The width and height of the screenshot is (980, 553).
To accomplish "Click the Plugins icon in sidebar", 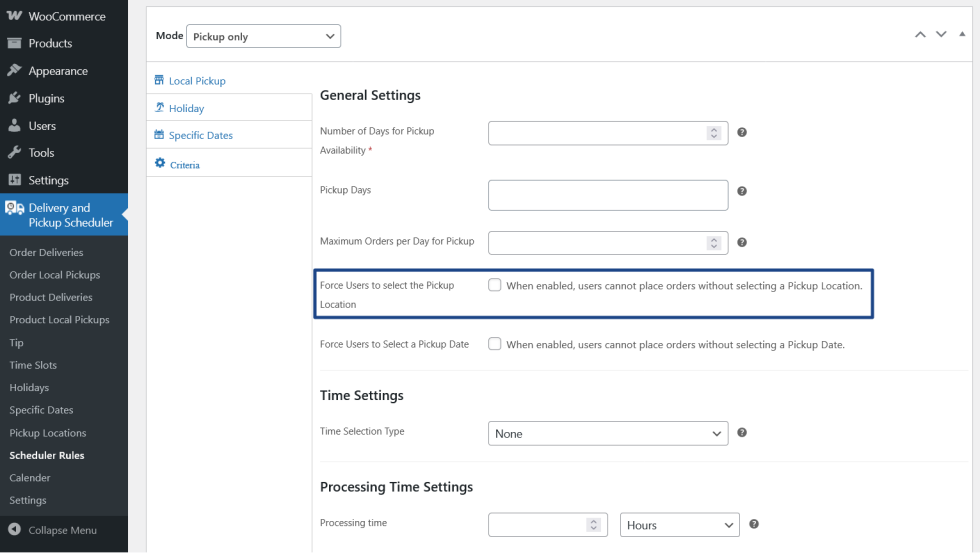I will click(14, 98).
